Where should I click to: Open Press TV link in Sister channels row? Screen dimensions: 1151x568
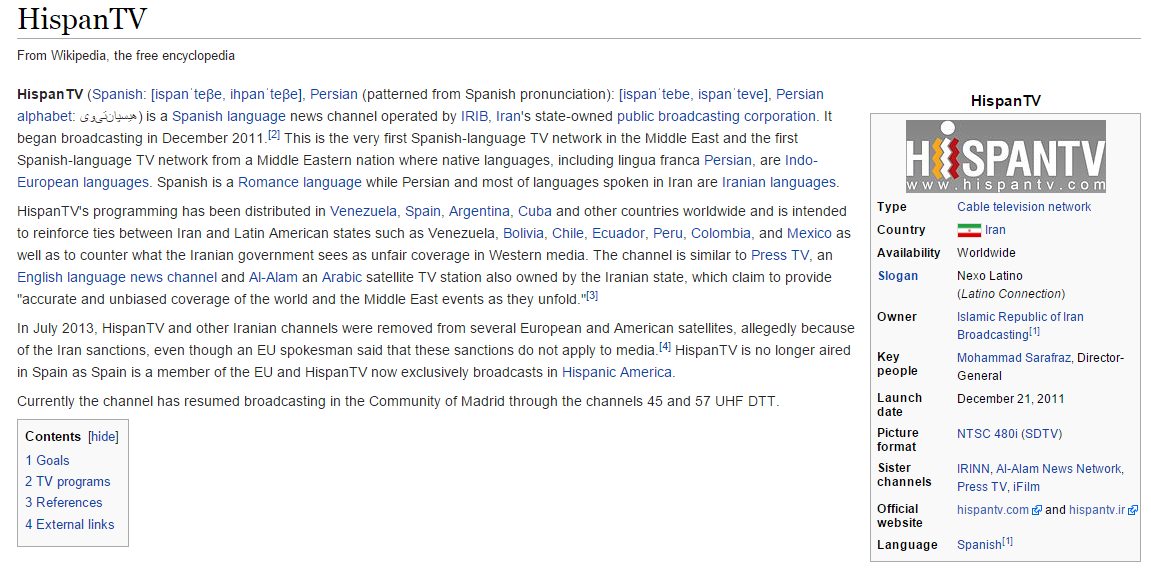(x=982, y=487)
